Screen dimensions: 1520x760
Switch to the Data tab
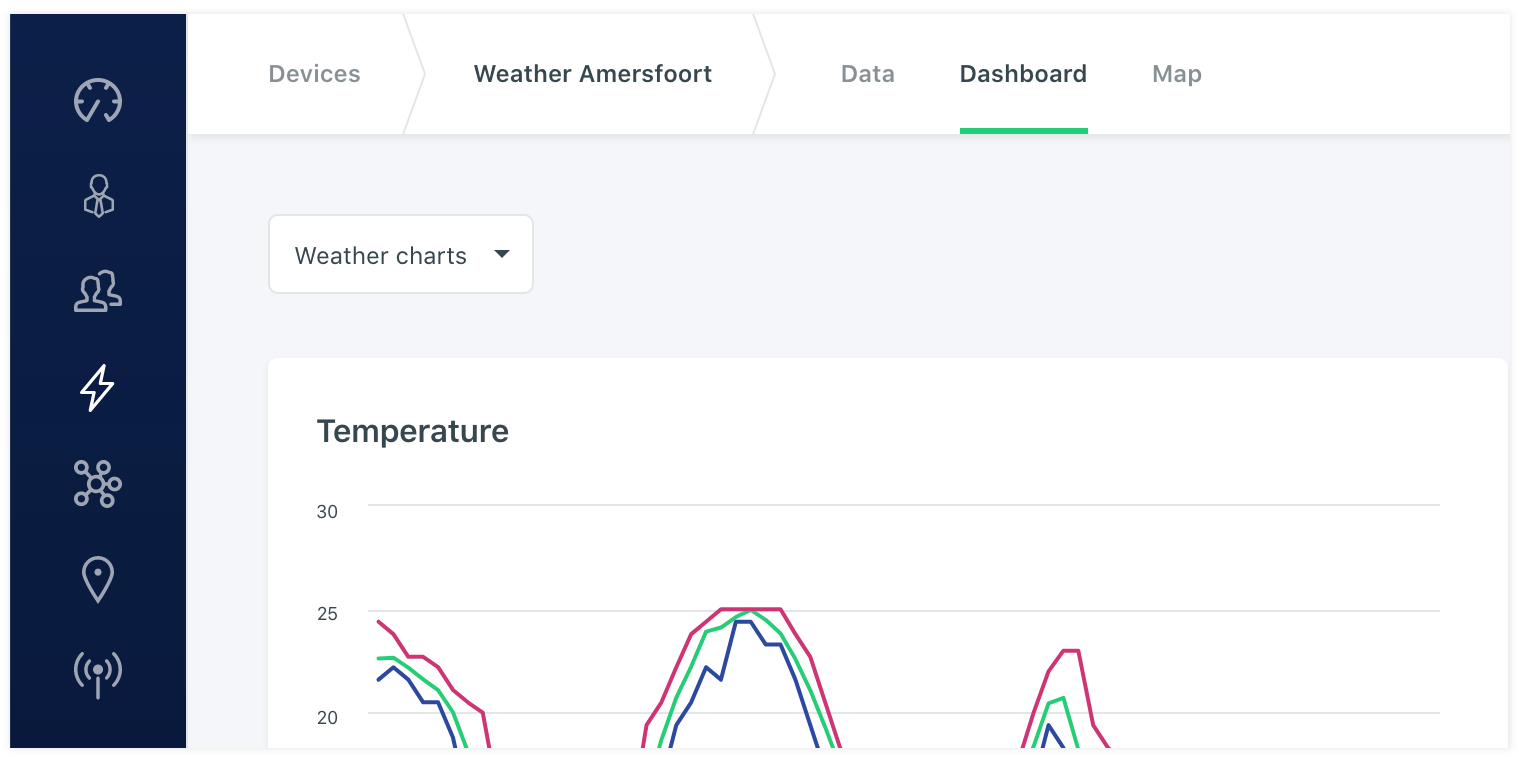[x=867, y=74]
